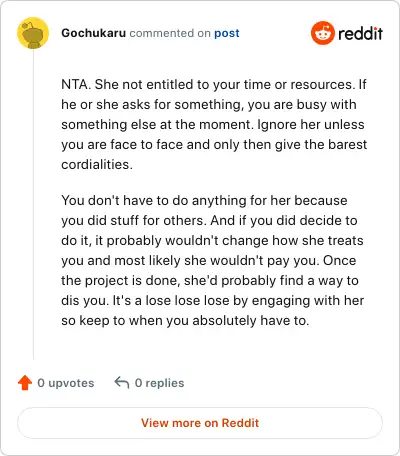Click the Reddit Snoo logo circle
The image size is (400, 456).
pos(322,33)
